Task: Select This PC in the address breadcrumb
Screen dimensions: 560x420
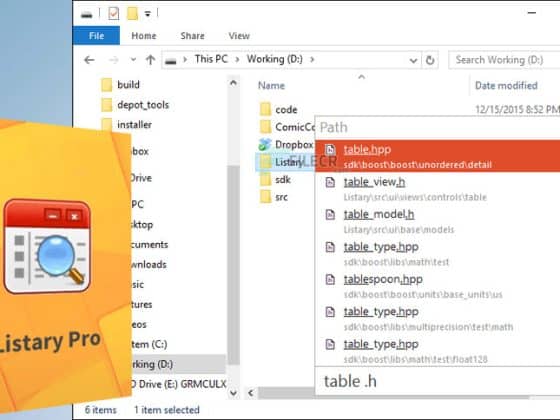Action: click(x=211, y=59)
